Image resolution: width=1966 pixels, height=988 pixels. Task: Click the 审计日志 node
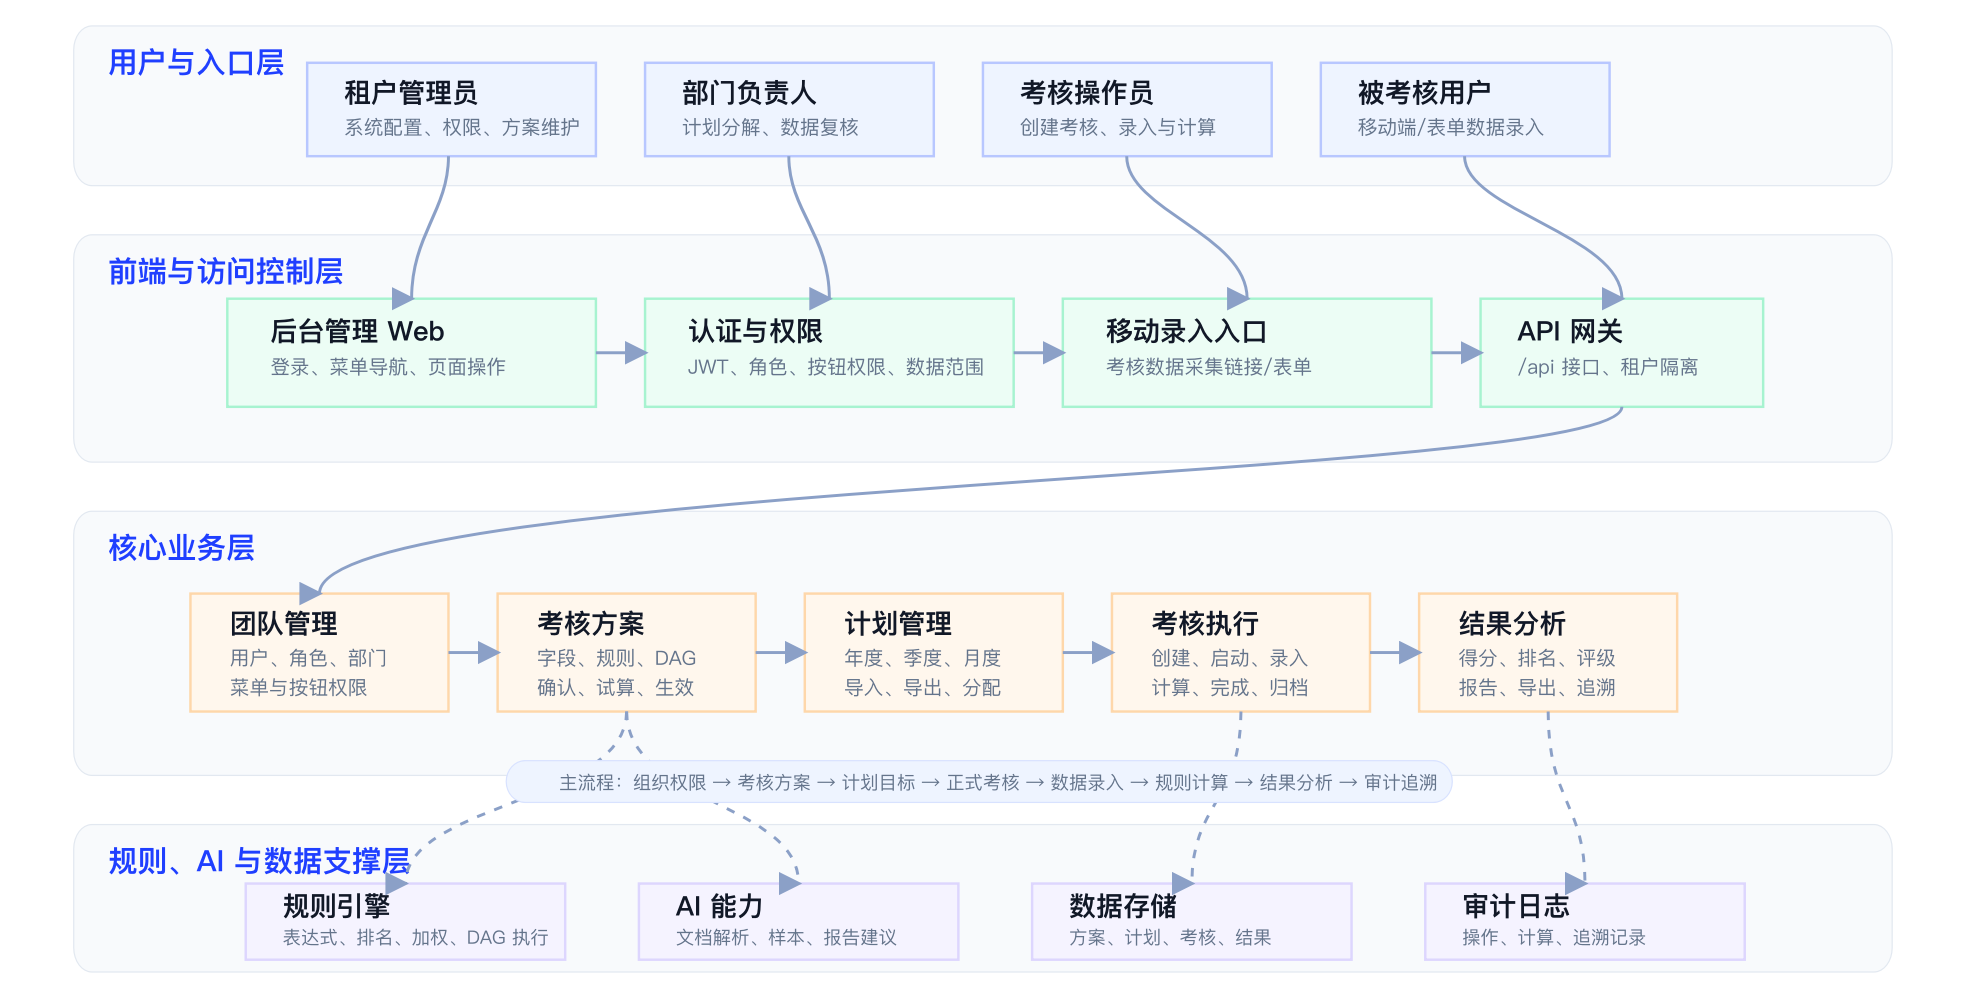[x=1584, y=921]
